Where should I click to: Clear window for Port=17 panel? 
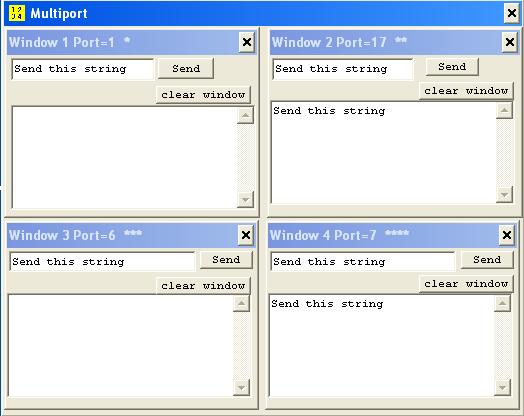click(466, 91)
